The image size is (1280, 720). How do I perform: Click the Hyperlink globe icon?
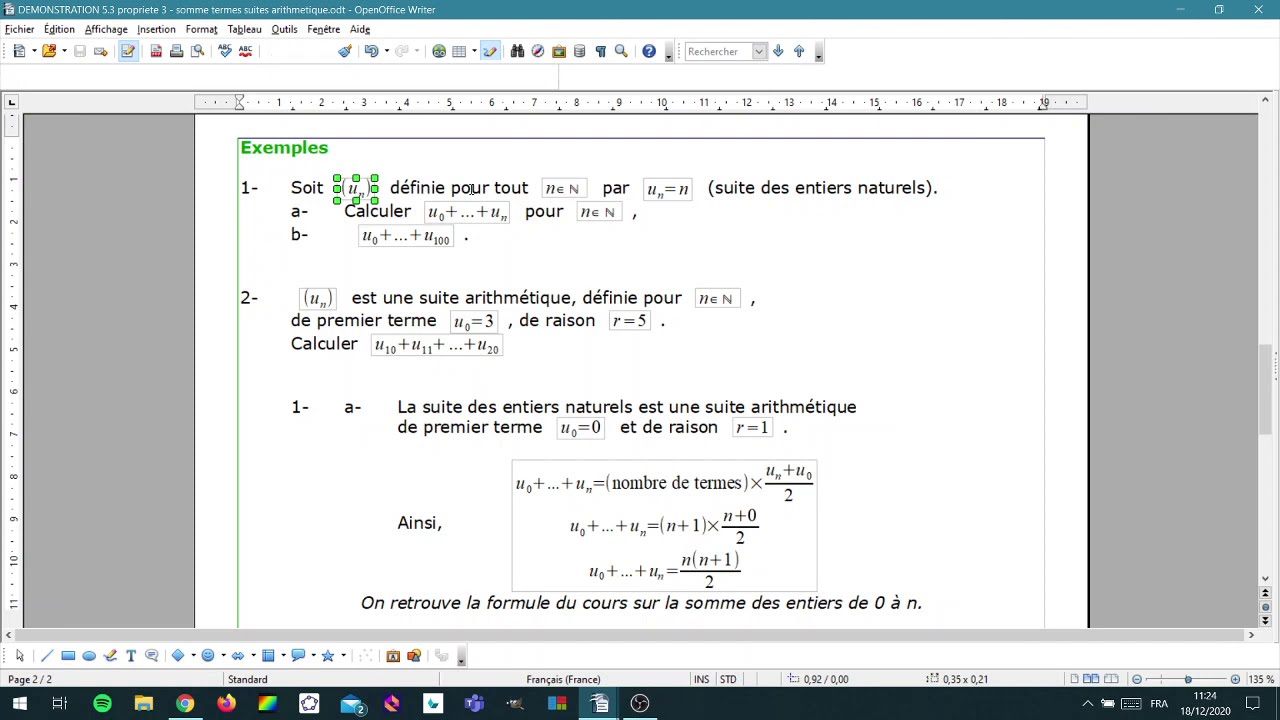click(438, 51)
